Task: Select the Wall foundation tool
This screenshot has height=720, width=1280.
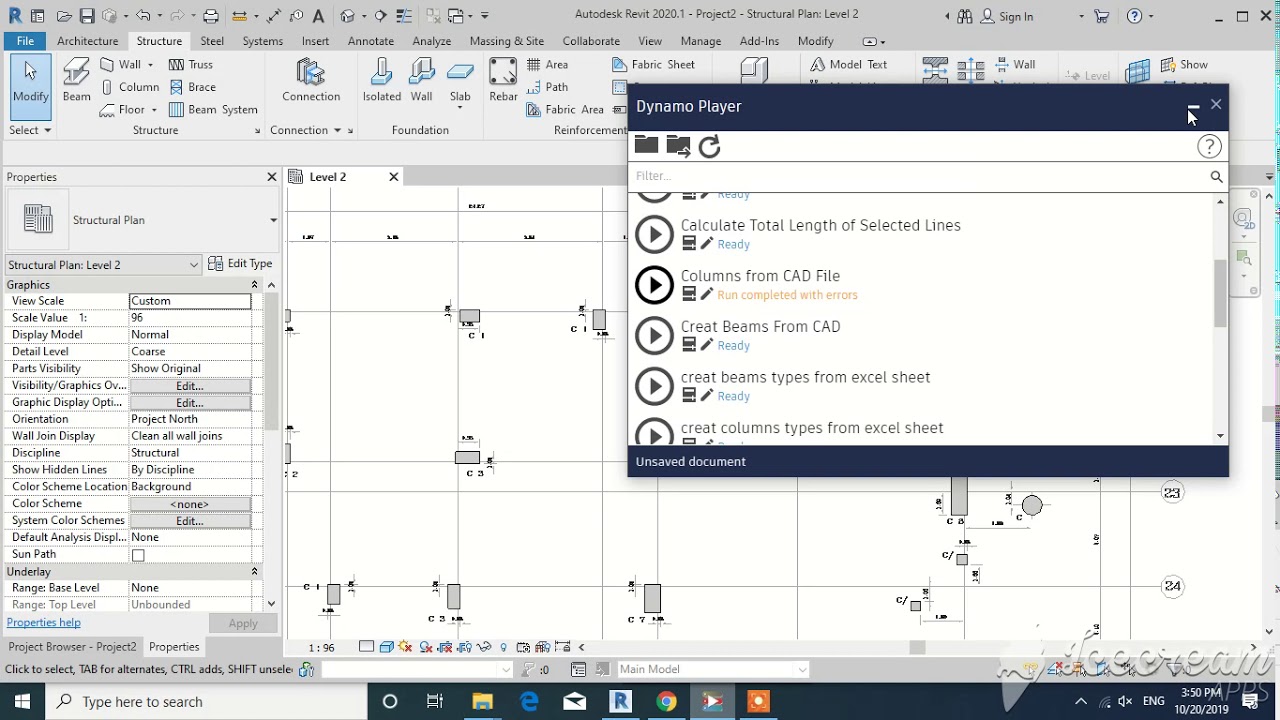Action: click(x=421, y=79)
